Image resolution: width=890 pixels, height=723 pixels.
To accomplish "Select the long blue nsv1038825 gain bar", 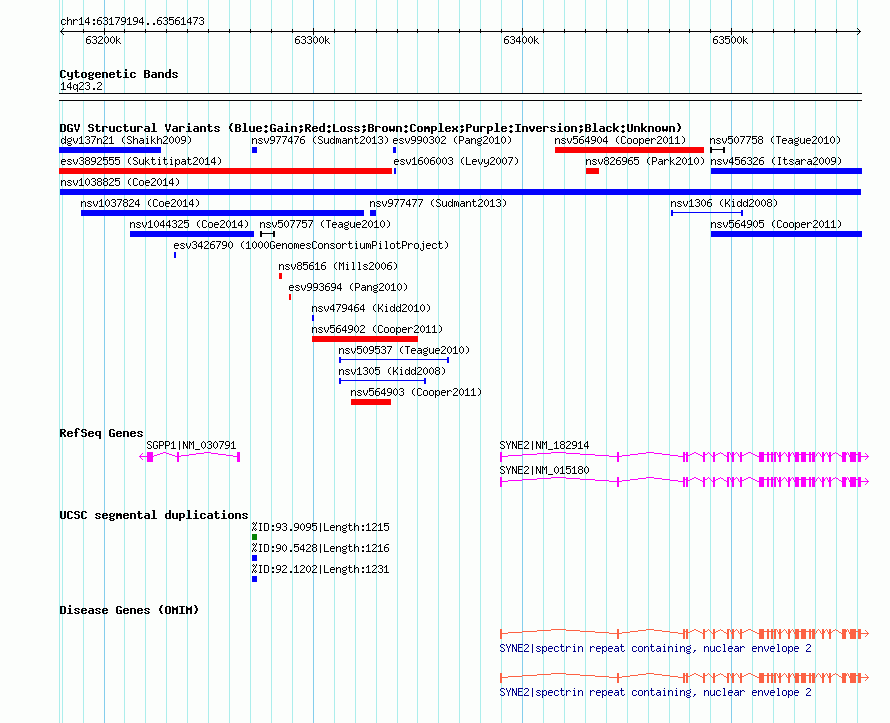I will coord(460,192).
